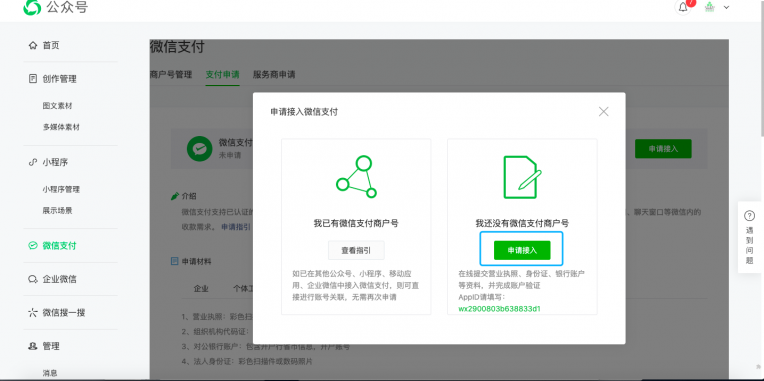The height and width of the screenshot is (381, 764).
Task: Open the notification bell icon
Action: point(683,7)
